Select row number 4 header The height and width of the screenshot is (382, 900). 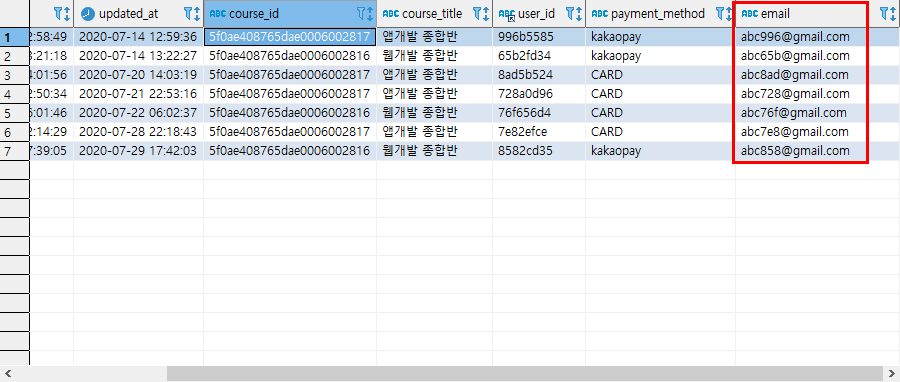(14, 94)
